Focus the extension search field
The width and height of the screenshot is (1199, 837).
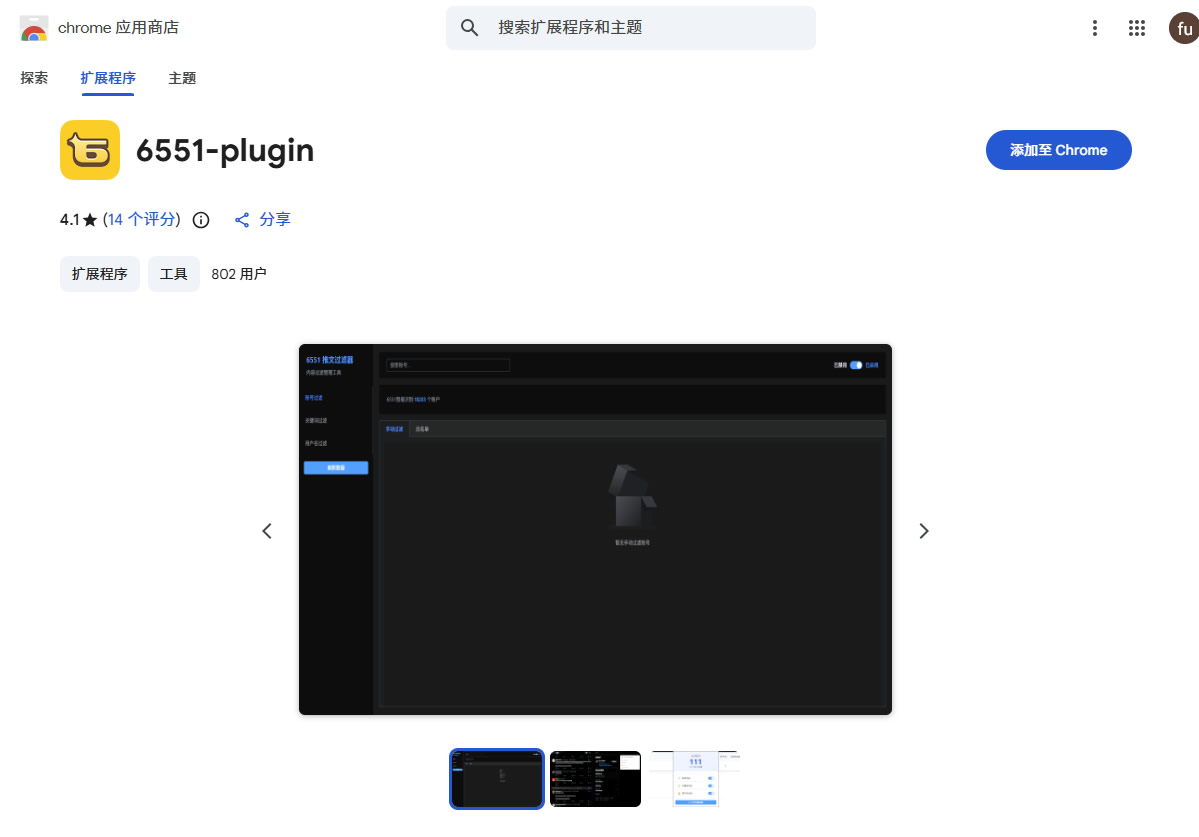(631, 28)
